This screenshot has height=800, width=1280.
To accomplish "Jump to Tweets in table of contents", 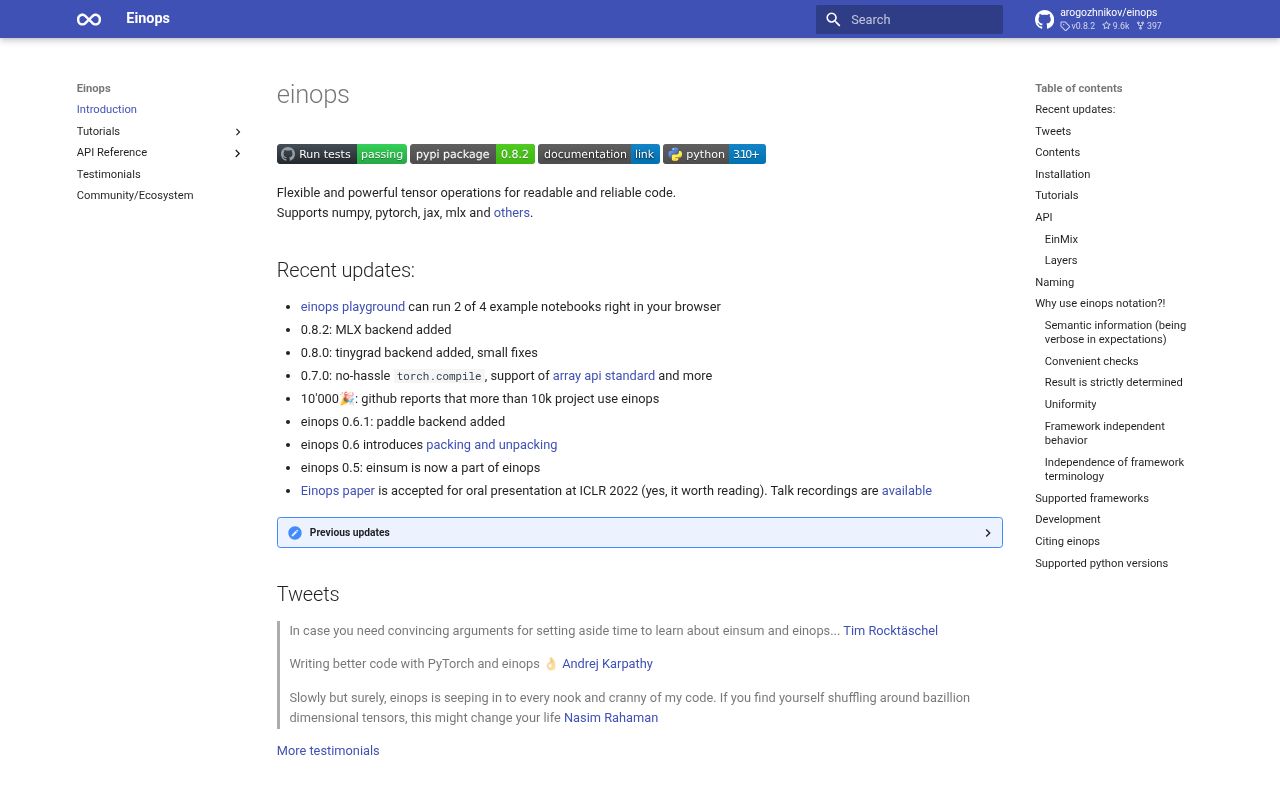I will pos(1053,131).
